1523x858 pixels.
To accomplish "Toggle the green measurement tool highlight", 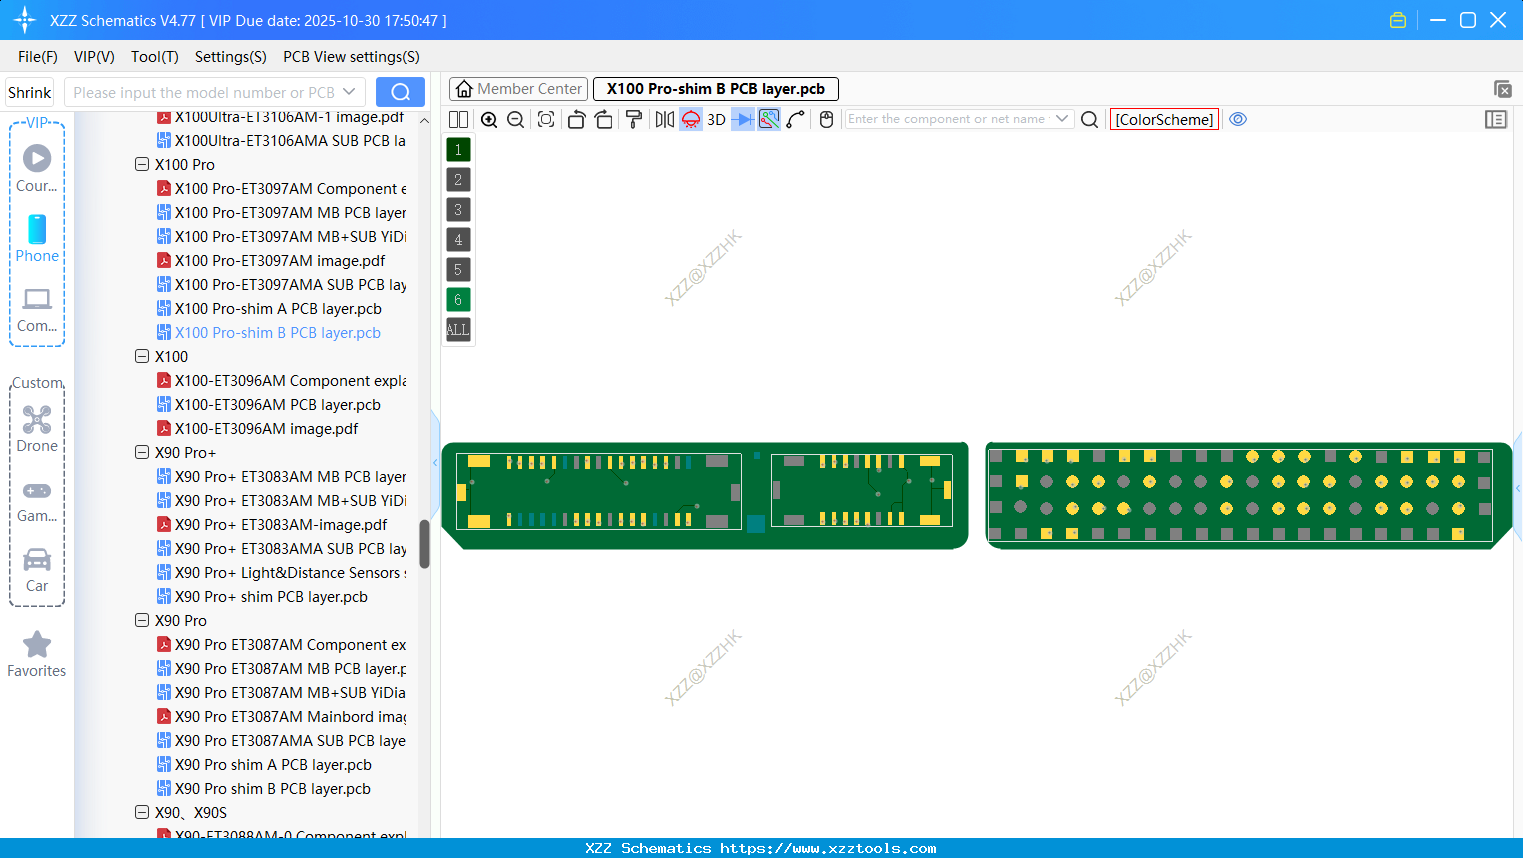I will [x=768, y=118].
